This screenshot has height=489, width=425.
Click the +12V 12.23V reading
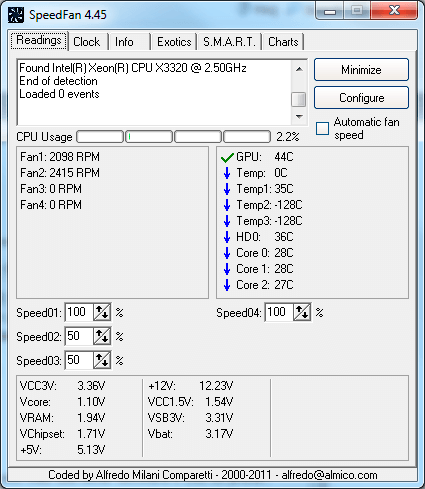coord(191,386)
